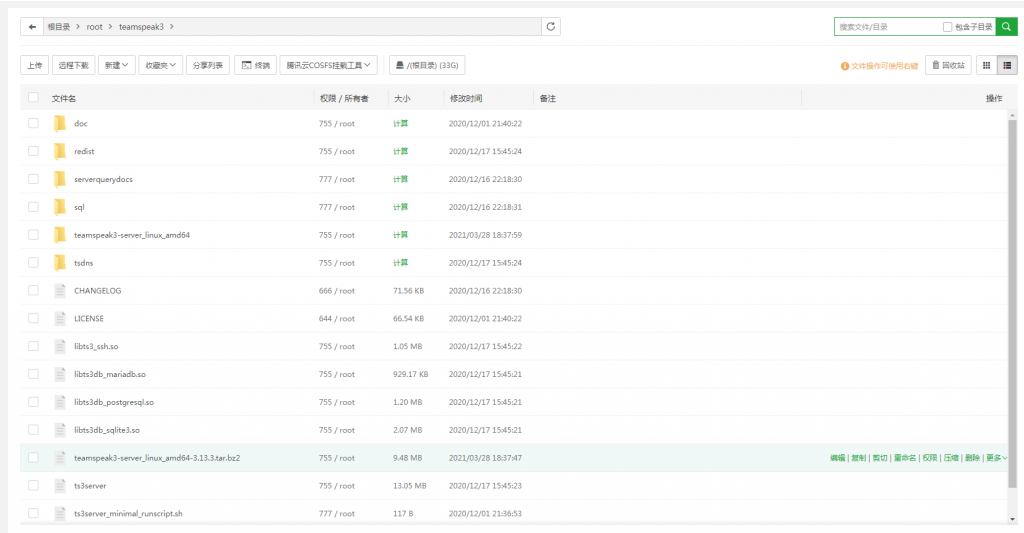
Task: Click 权限 for the tar.bz2 file
Action: [x=930, y=458]
